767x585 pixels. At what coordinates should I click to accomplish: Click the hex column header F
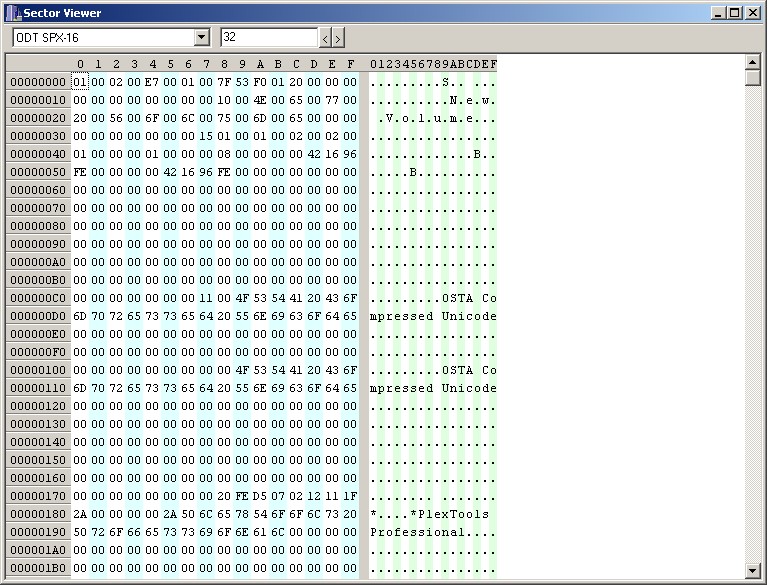[350, 64]
